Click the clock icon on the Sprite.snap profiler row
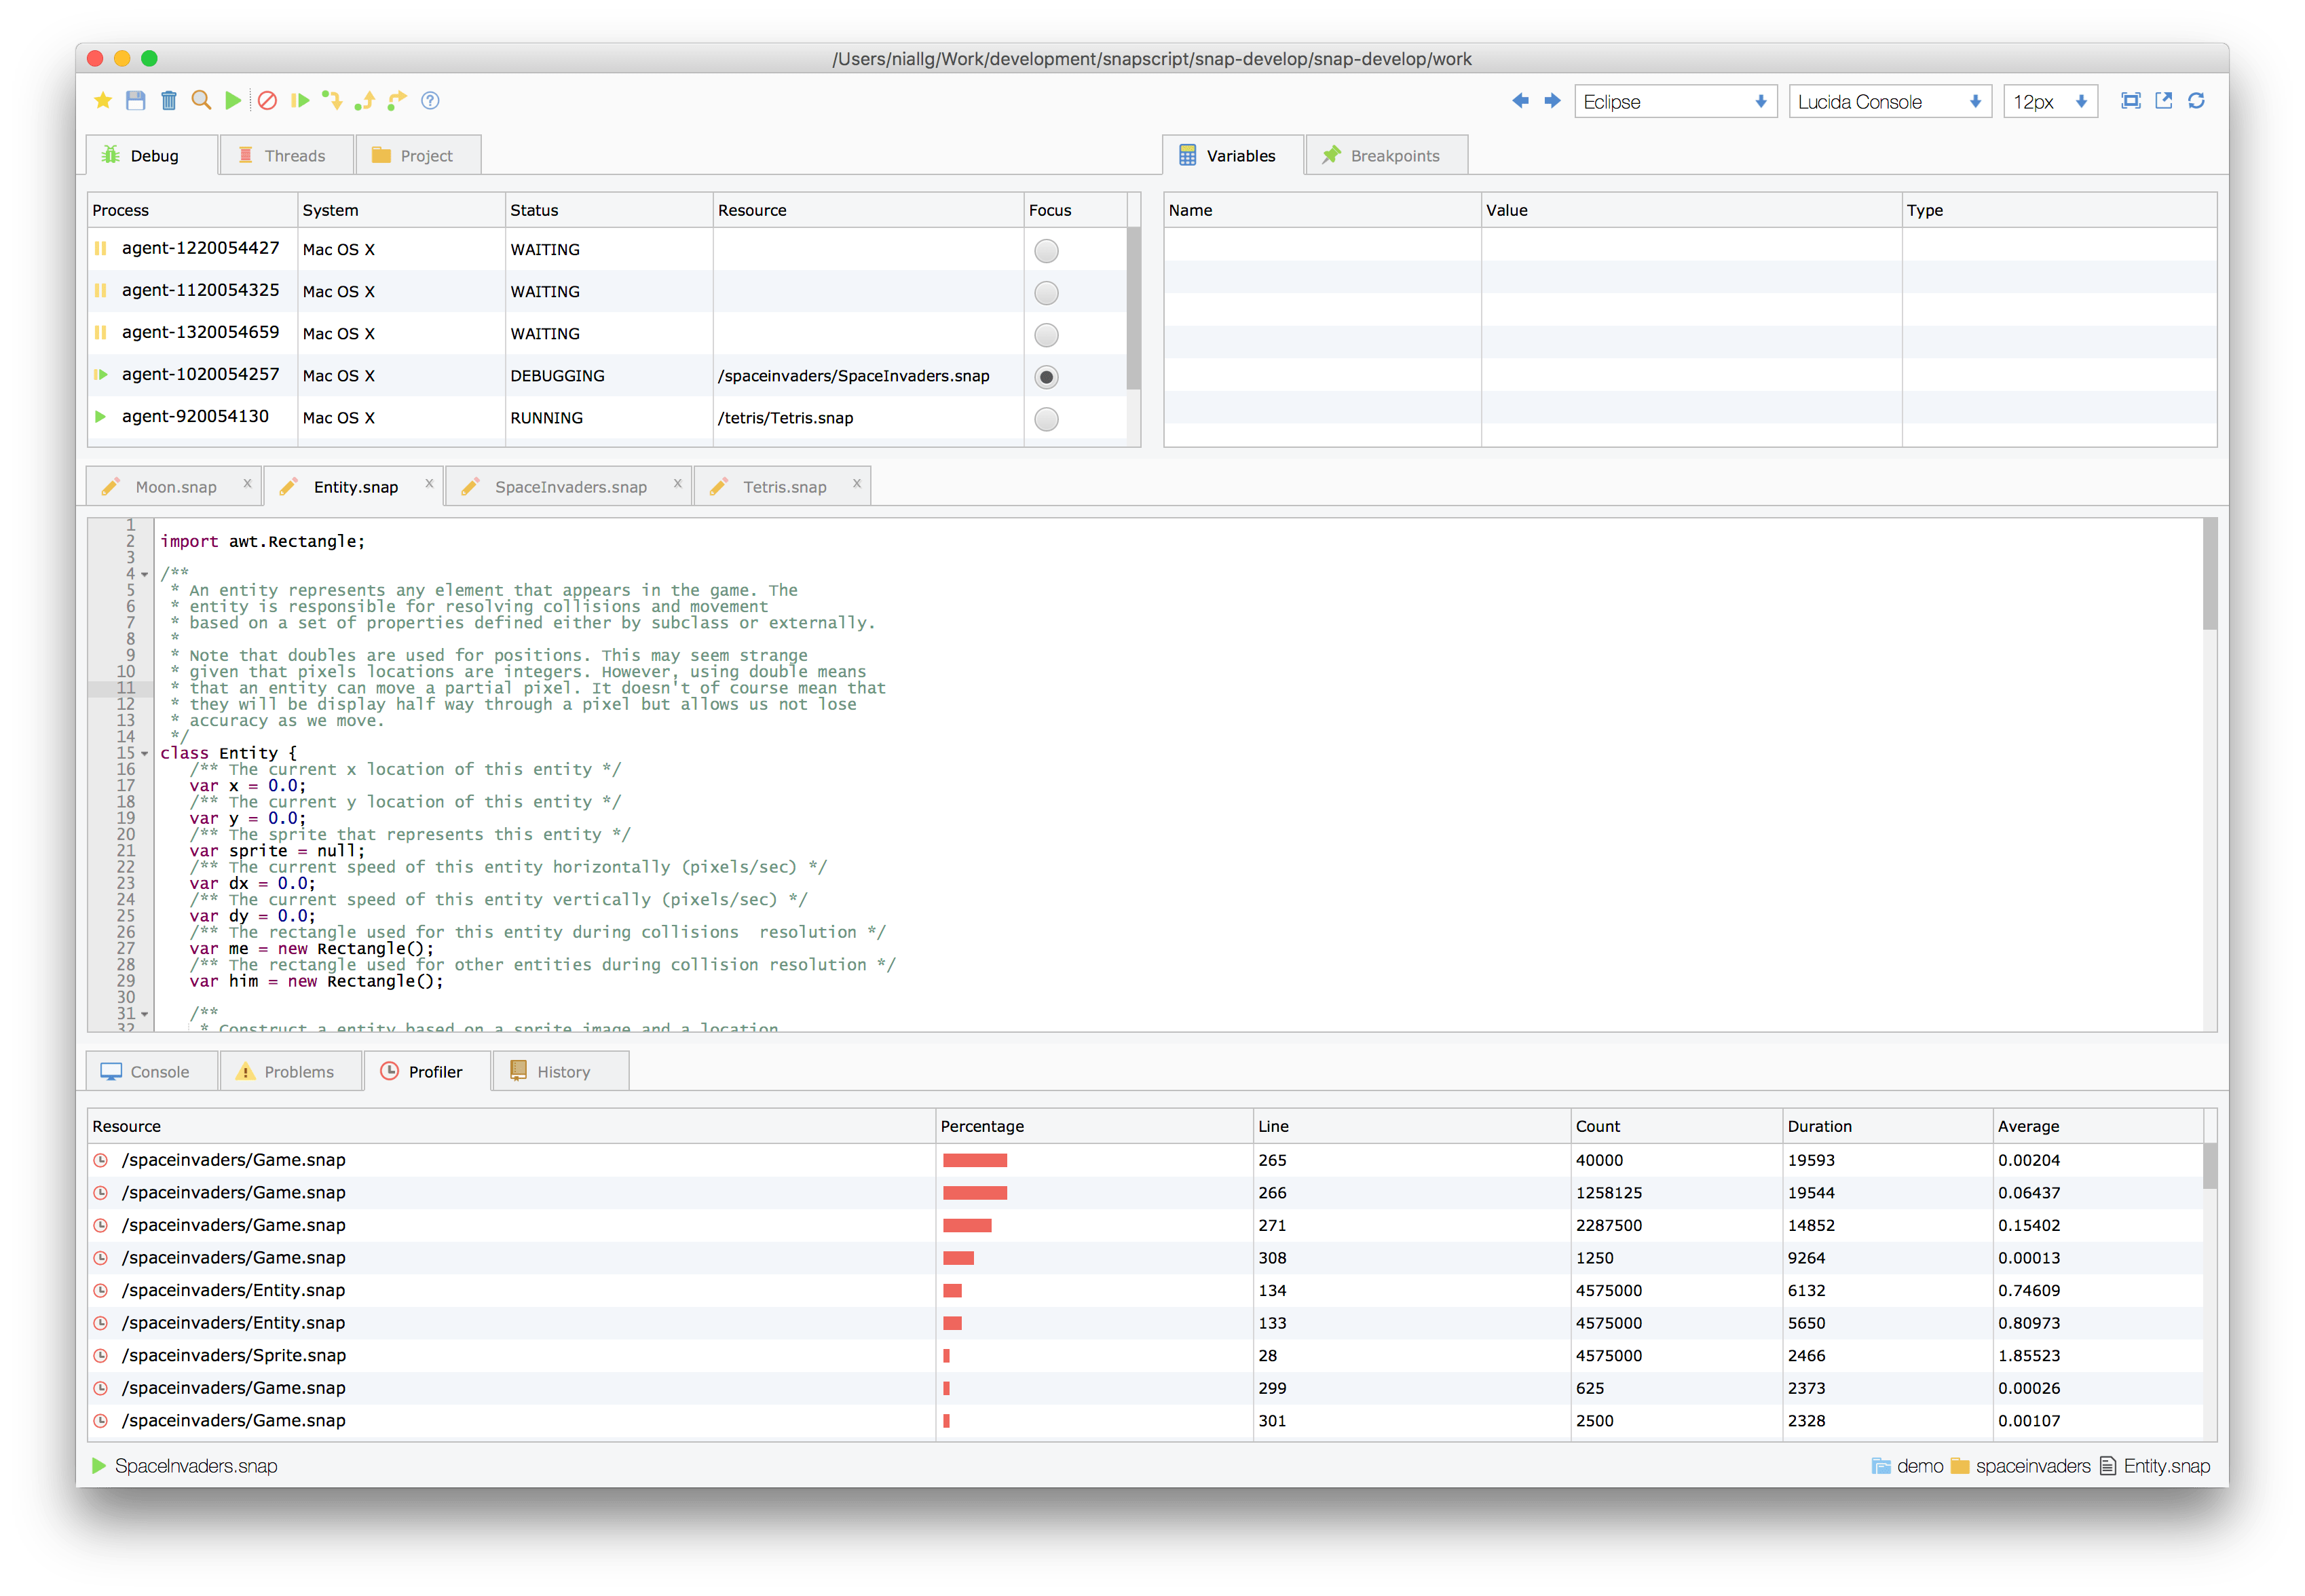The width and height of the screenshot is (2305, 1596). pyautogui.click(x=101, y=1355)
